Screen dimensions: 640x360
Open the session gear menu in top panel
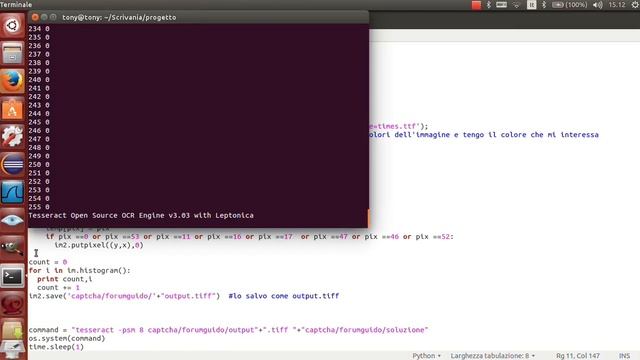[635, 5]
